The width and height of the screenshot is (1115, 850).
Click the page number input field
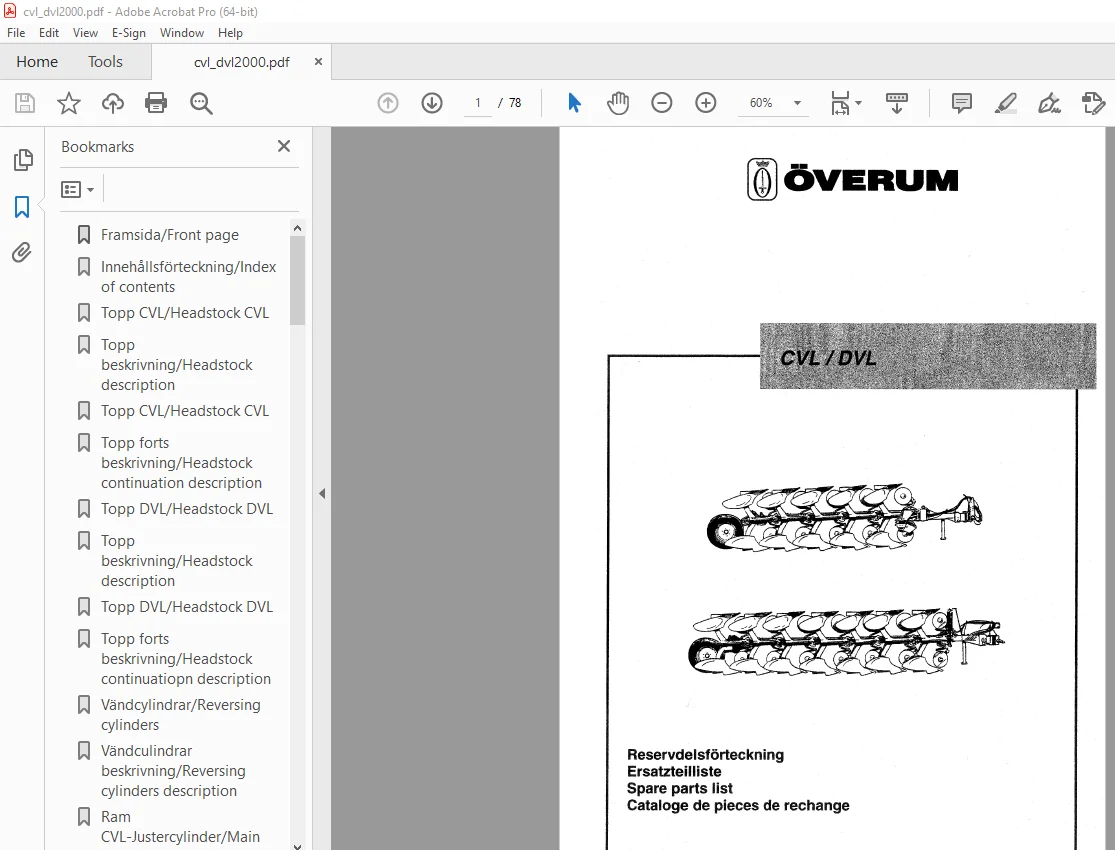[478, 103]
